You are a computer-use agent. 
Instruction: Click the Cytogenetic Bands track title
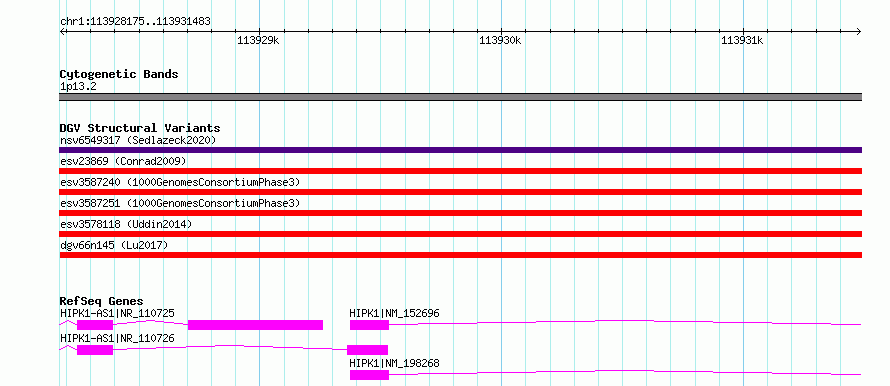119,74
